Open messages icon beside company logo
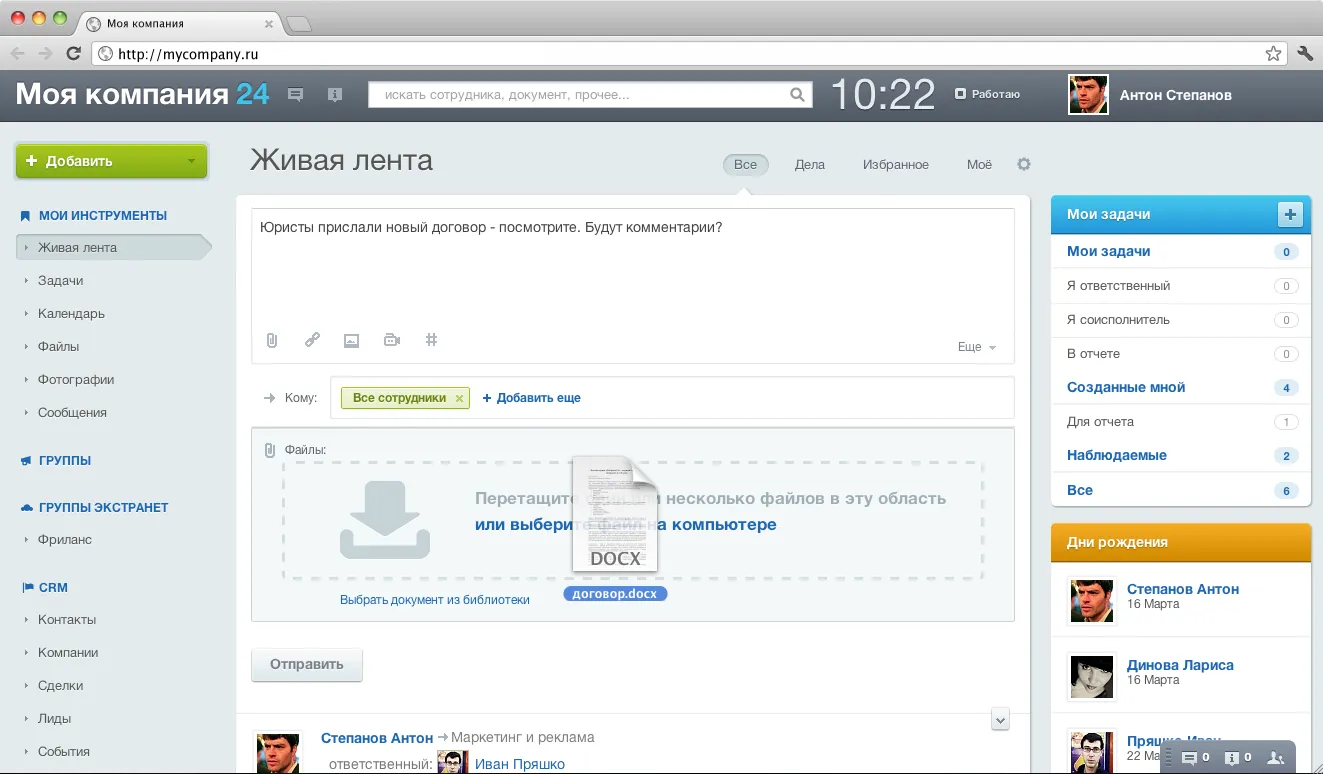 [x=296, y=95]
